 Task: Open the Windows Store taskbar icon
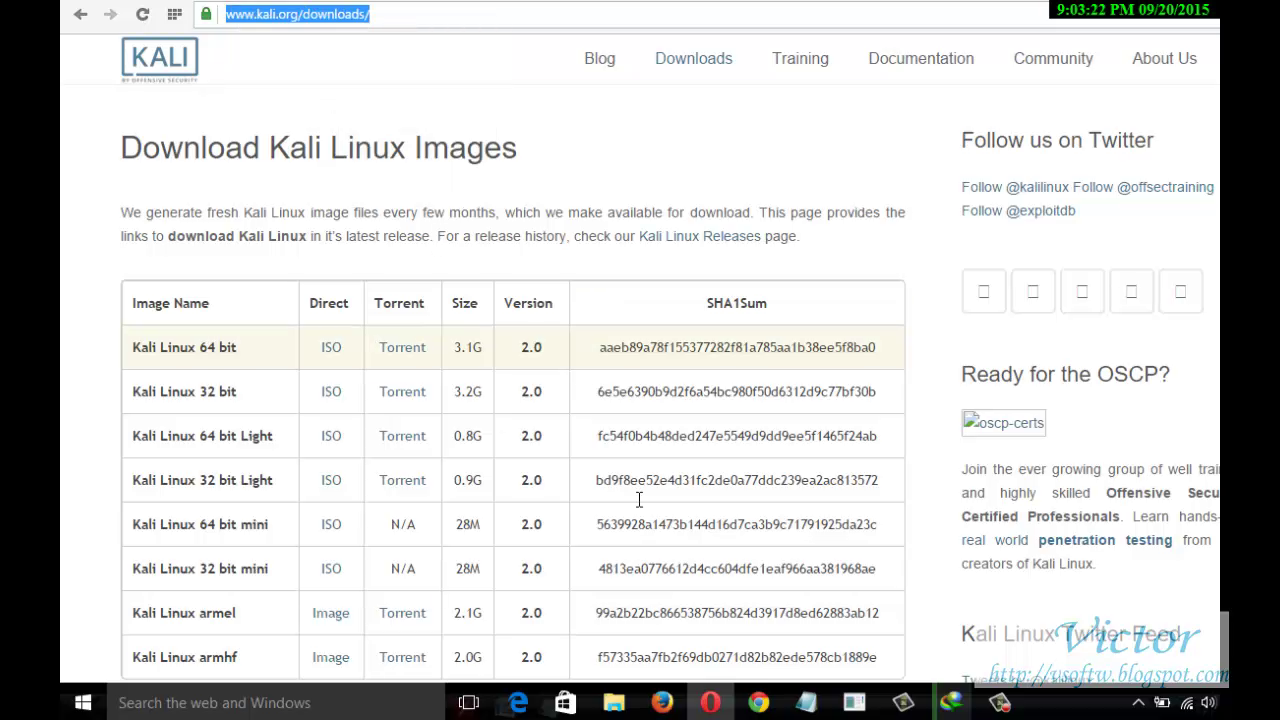[x=565, y=702]
